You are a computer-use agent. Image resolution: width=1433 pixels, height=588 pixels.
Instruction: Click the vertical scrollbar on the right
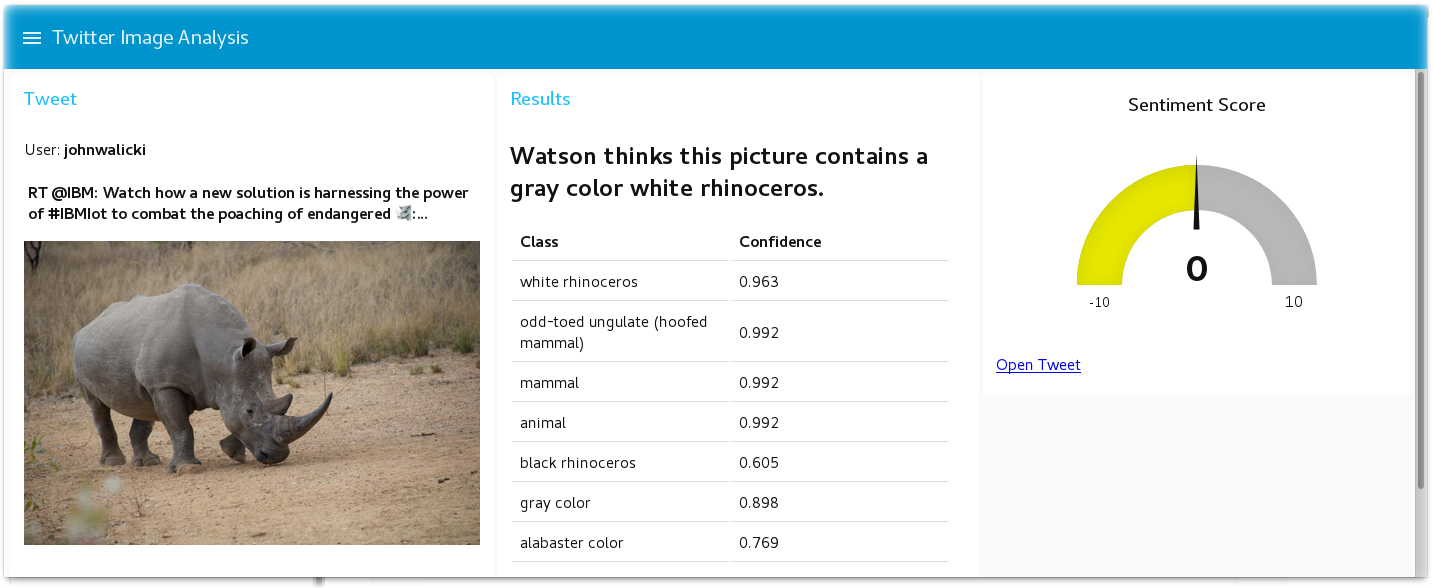[1421, 280]
